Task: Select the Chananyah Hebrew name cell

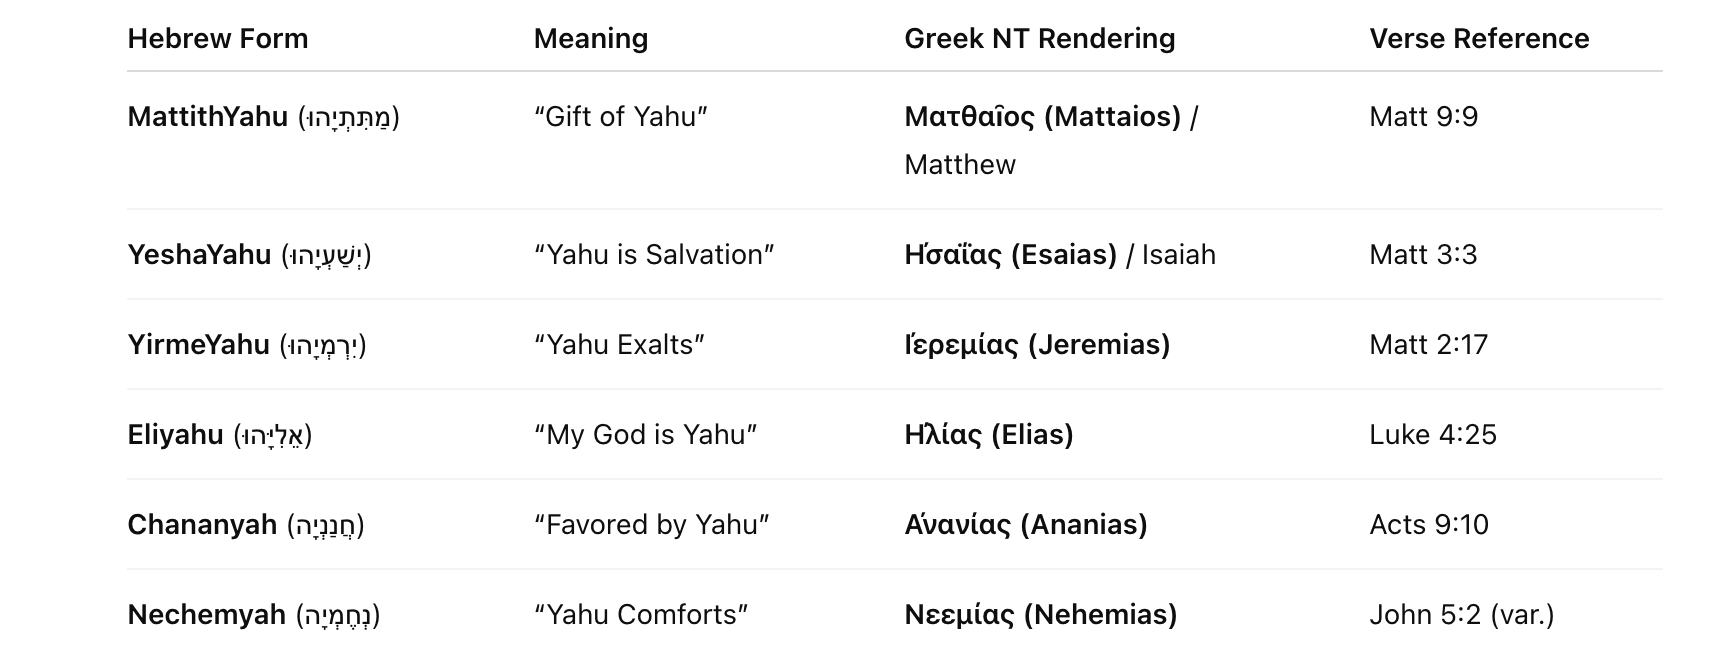Action: pos(246,525)
